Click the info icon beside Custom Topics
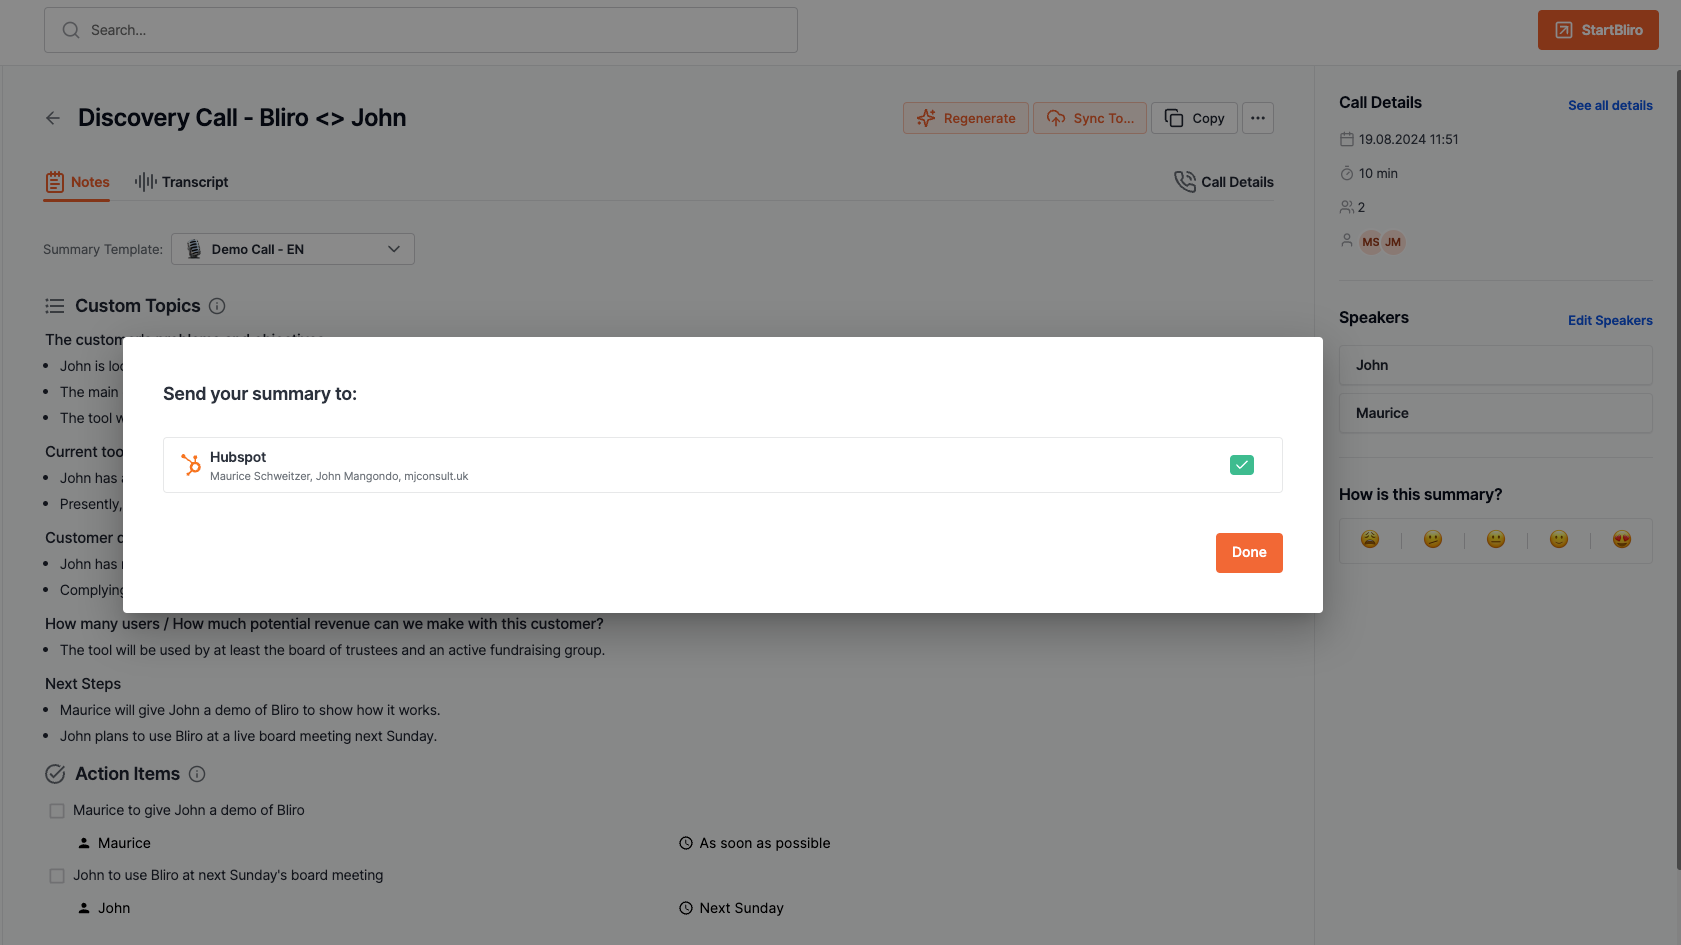The image size is (1681, 945). (x=218, y=306)
